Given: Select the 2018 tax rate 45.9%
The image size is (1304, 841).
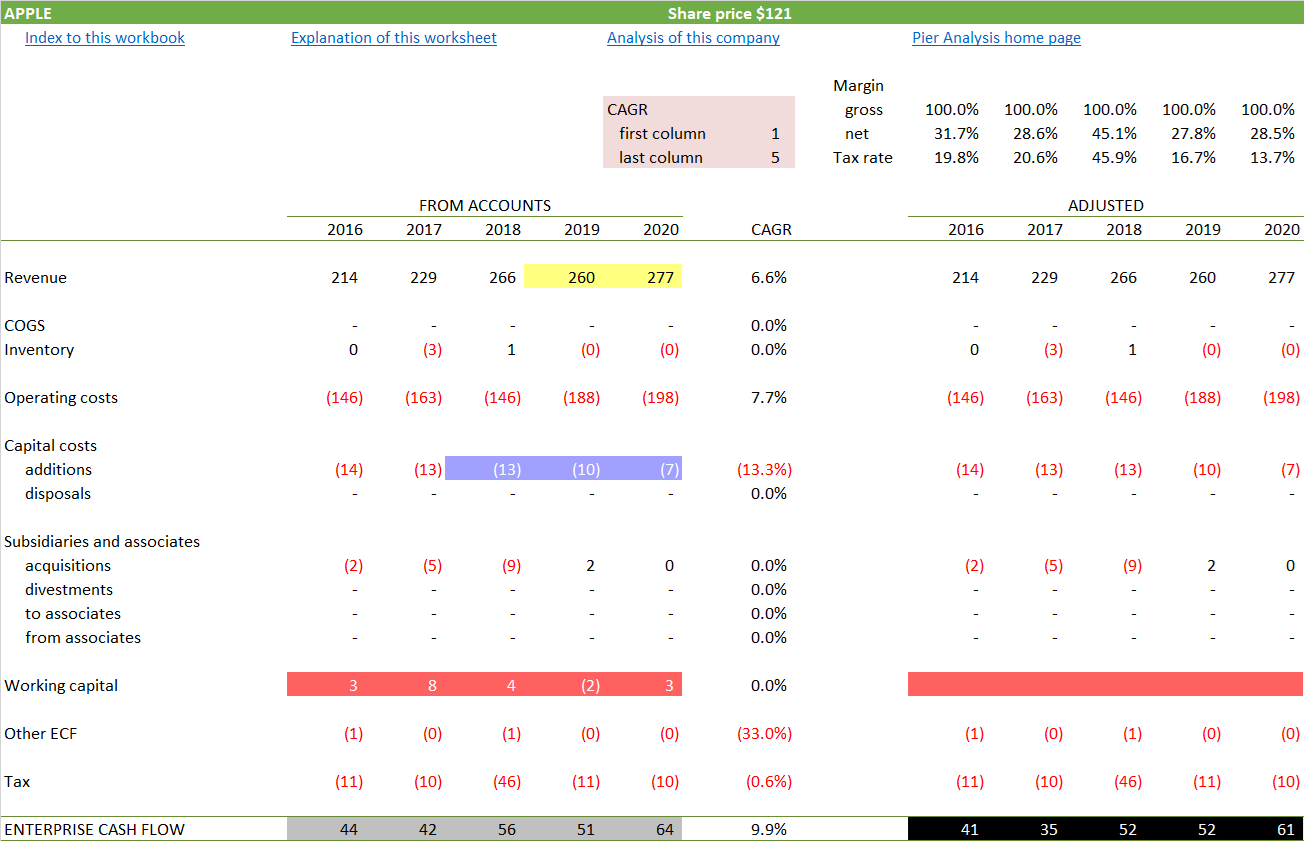Looking at the screenshot, I should pyautogui.click(x=1110, y=158).
